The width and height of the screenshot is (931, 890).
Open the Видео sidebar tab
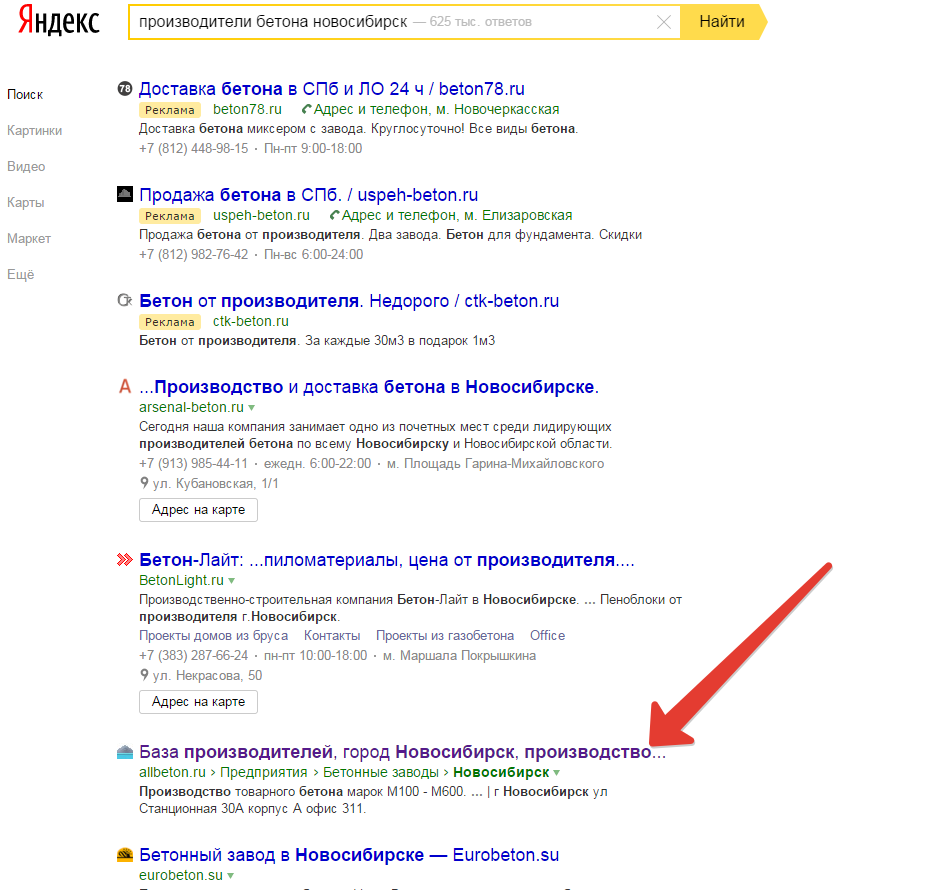(x=26, y=167)
